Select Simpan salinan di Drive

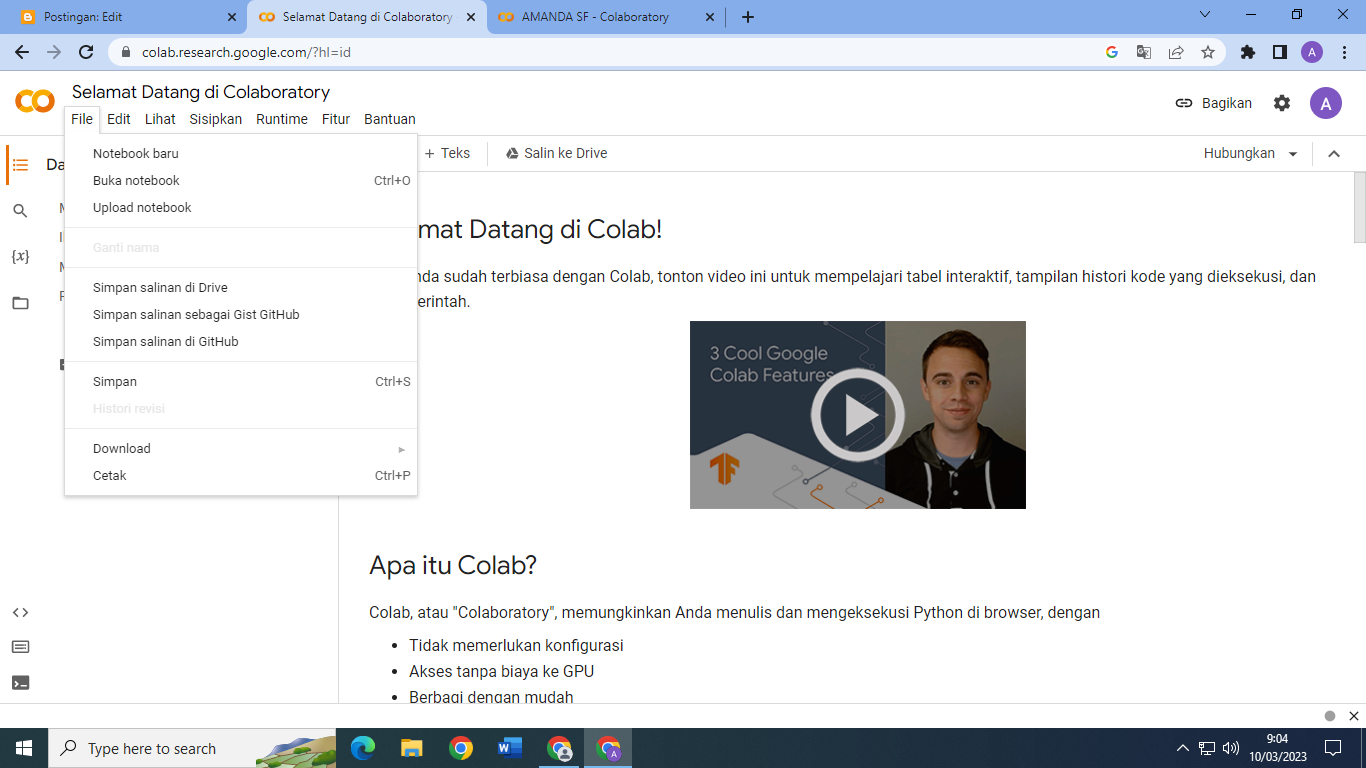click(x=241, y=288)
